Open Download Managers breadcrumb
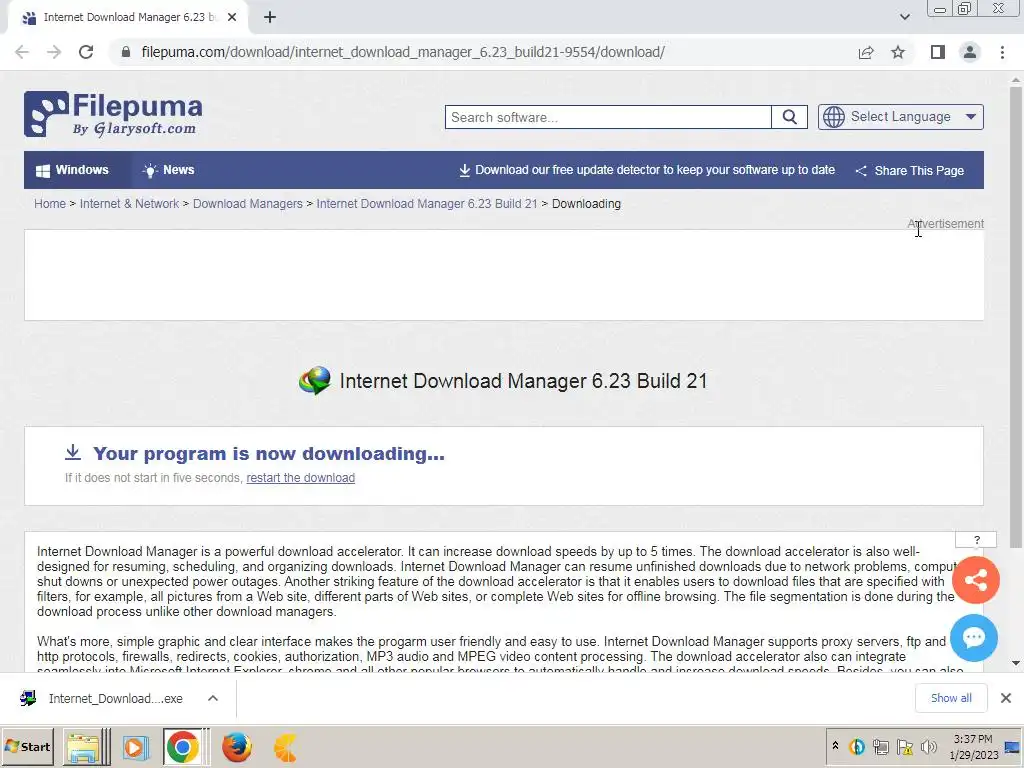1024x768 pixels. pyautogui.click(x=248, y=204)
